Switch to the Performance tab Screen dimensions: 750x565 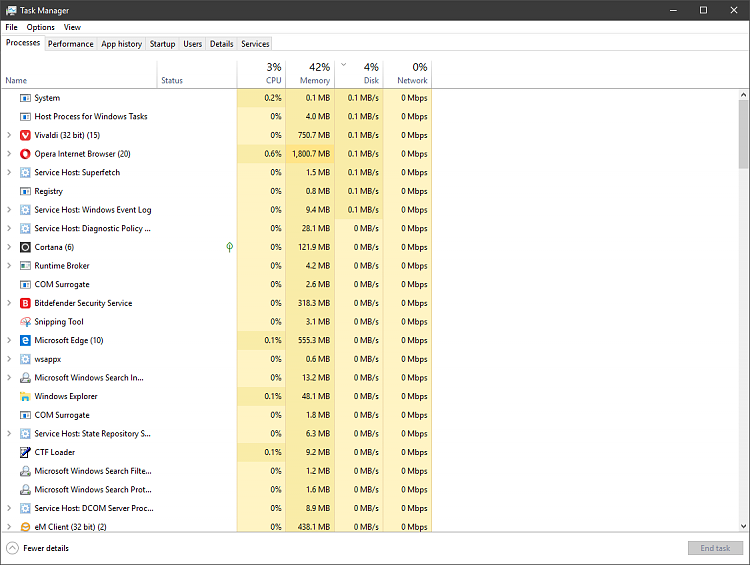tap(71, 44)
